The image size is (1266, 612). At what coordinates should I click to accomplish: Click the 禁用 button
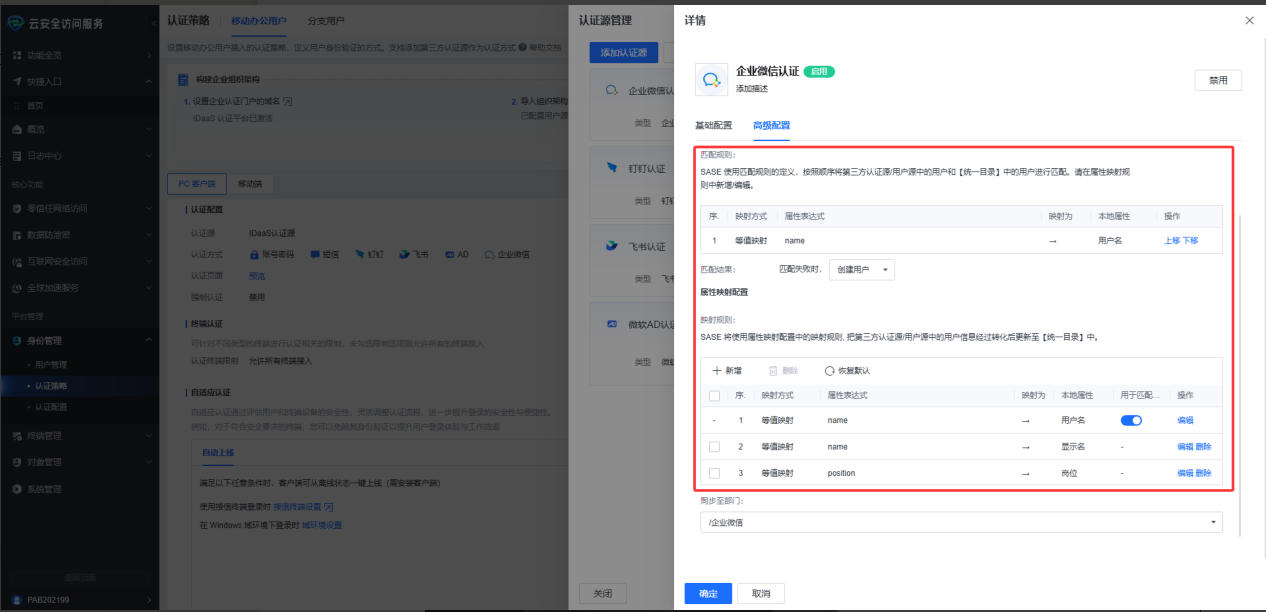click(x=1218, y=80)
